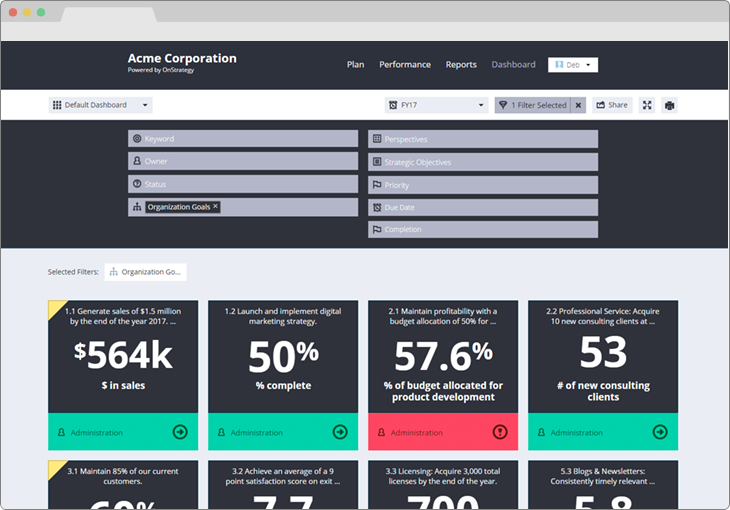Click the alarm clock icon beside FY17

point(393,105)
